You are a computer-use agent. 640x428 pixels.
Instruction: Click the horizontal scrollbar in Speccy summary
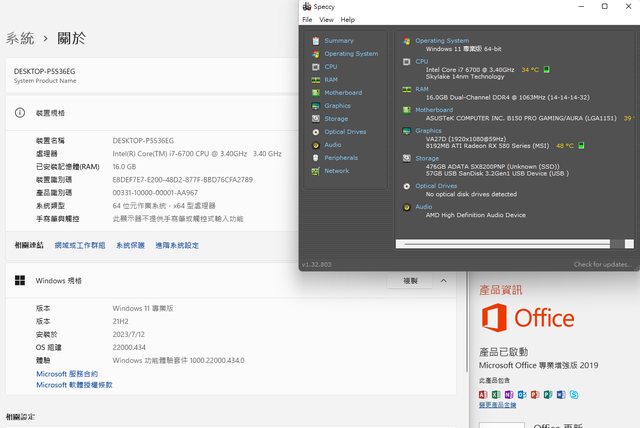510,243
